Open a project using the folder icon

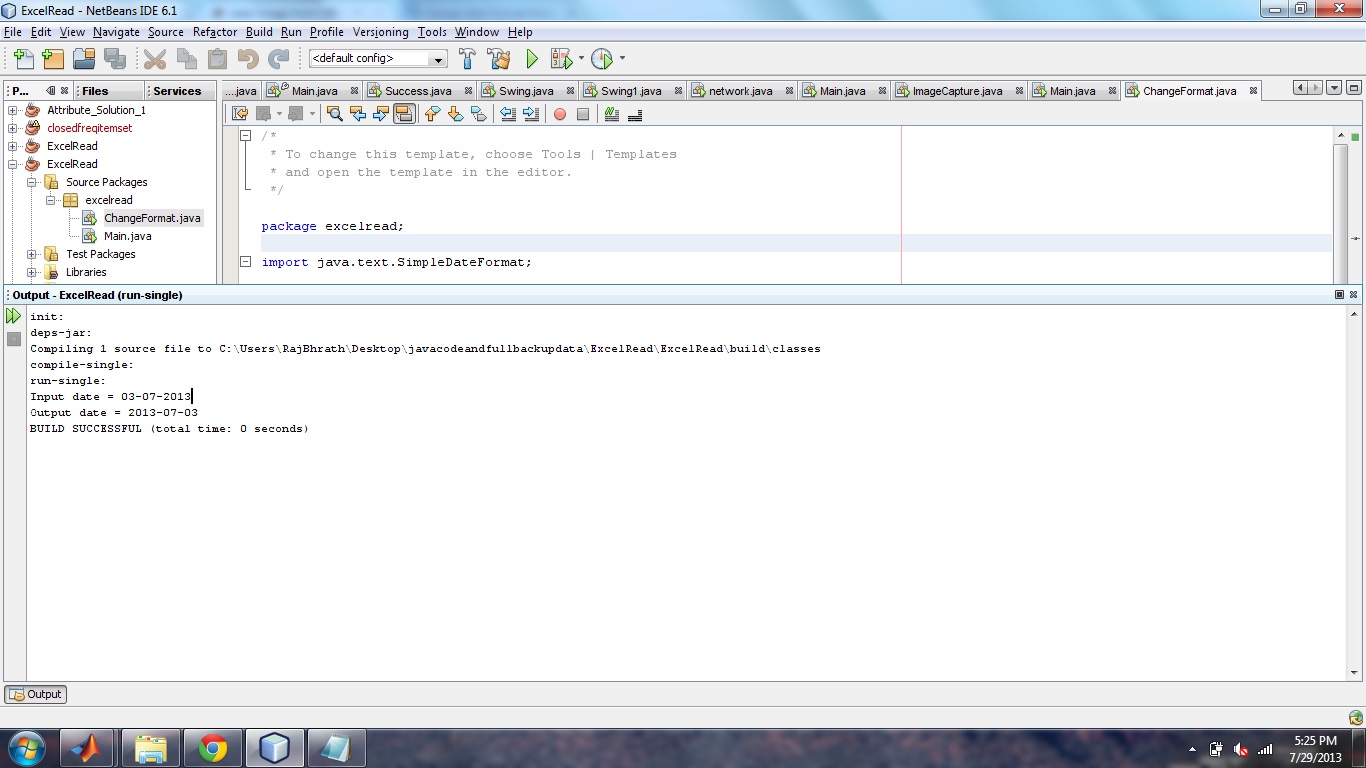pos(84,59)
